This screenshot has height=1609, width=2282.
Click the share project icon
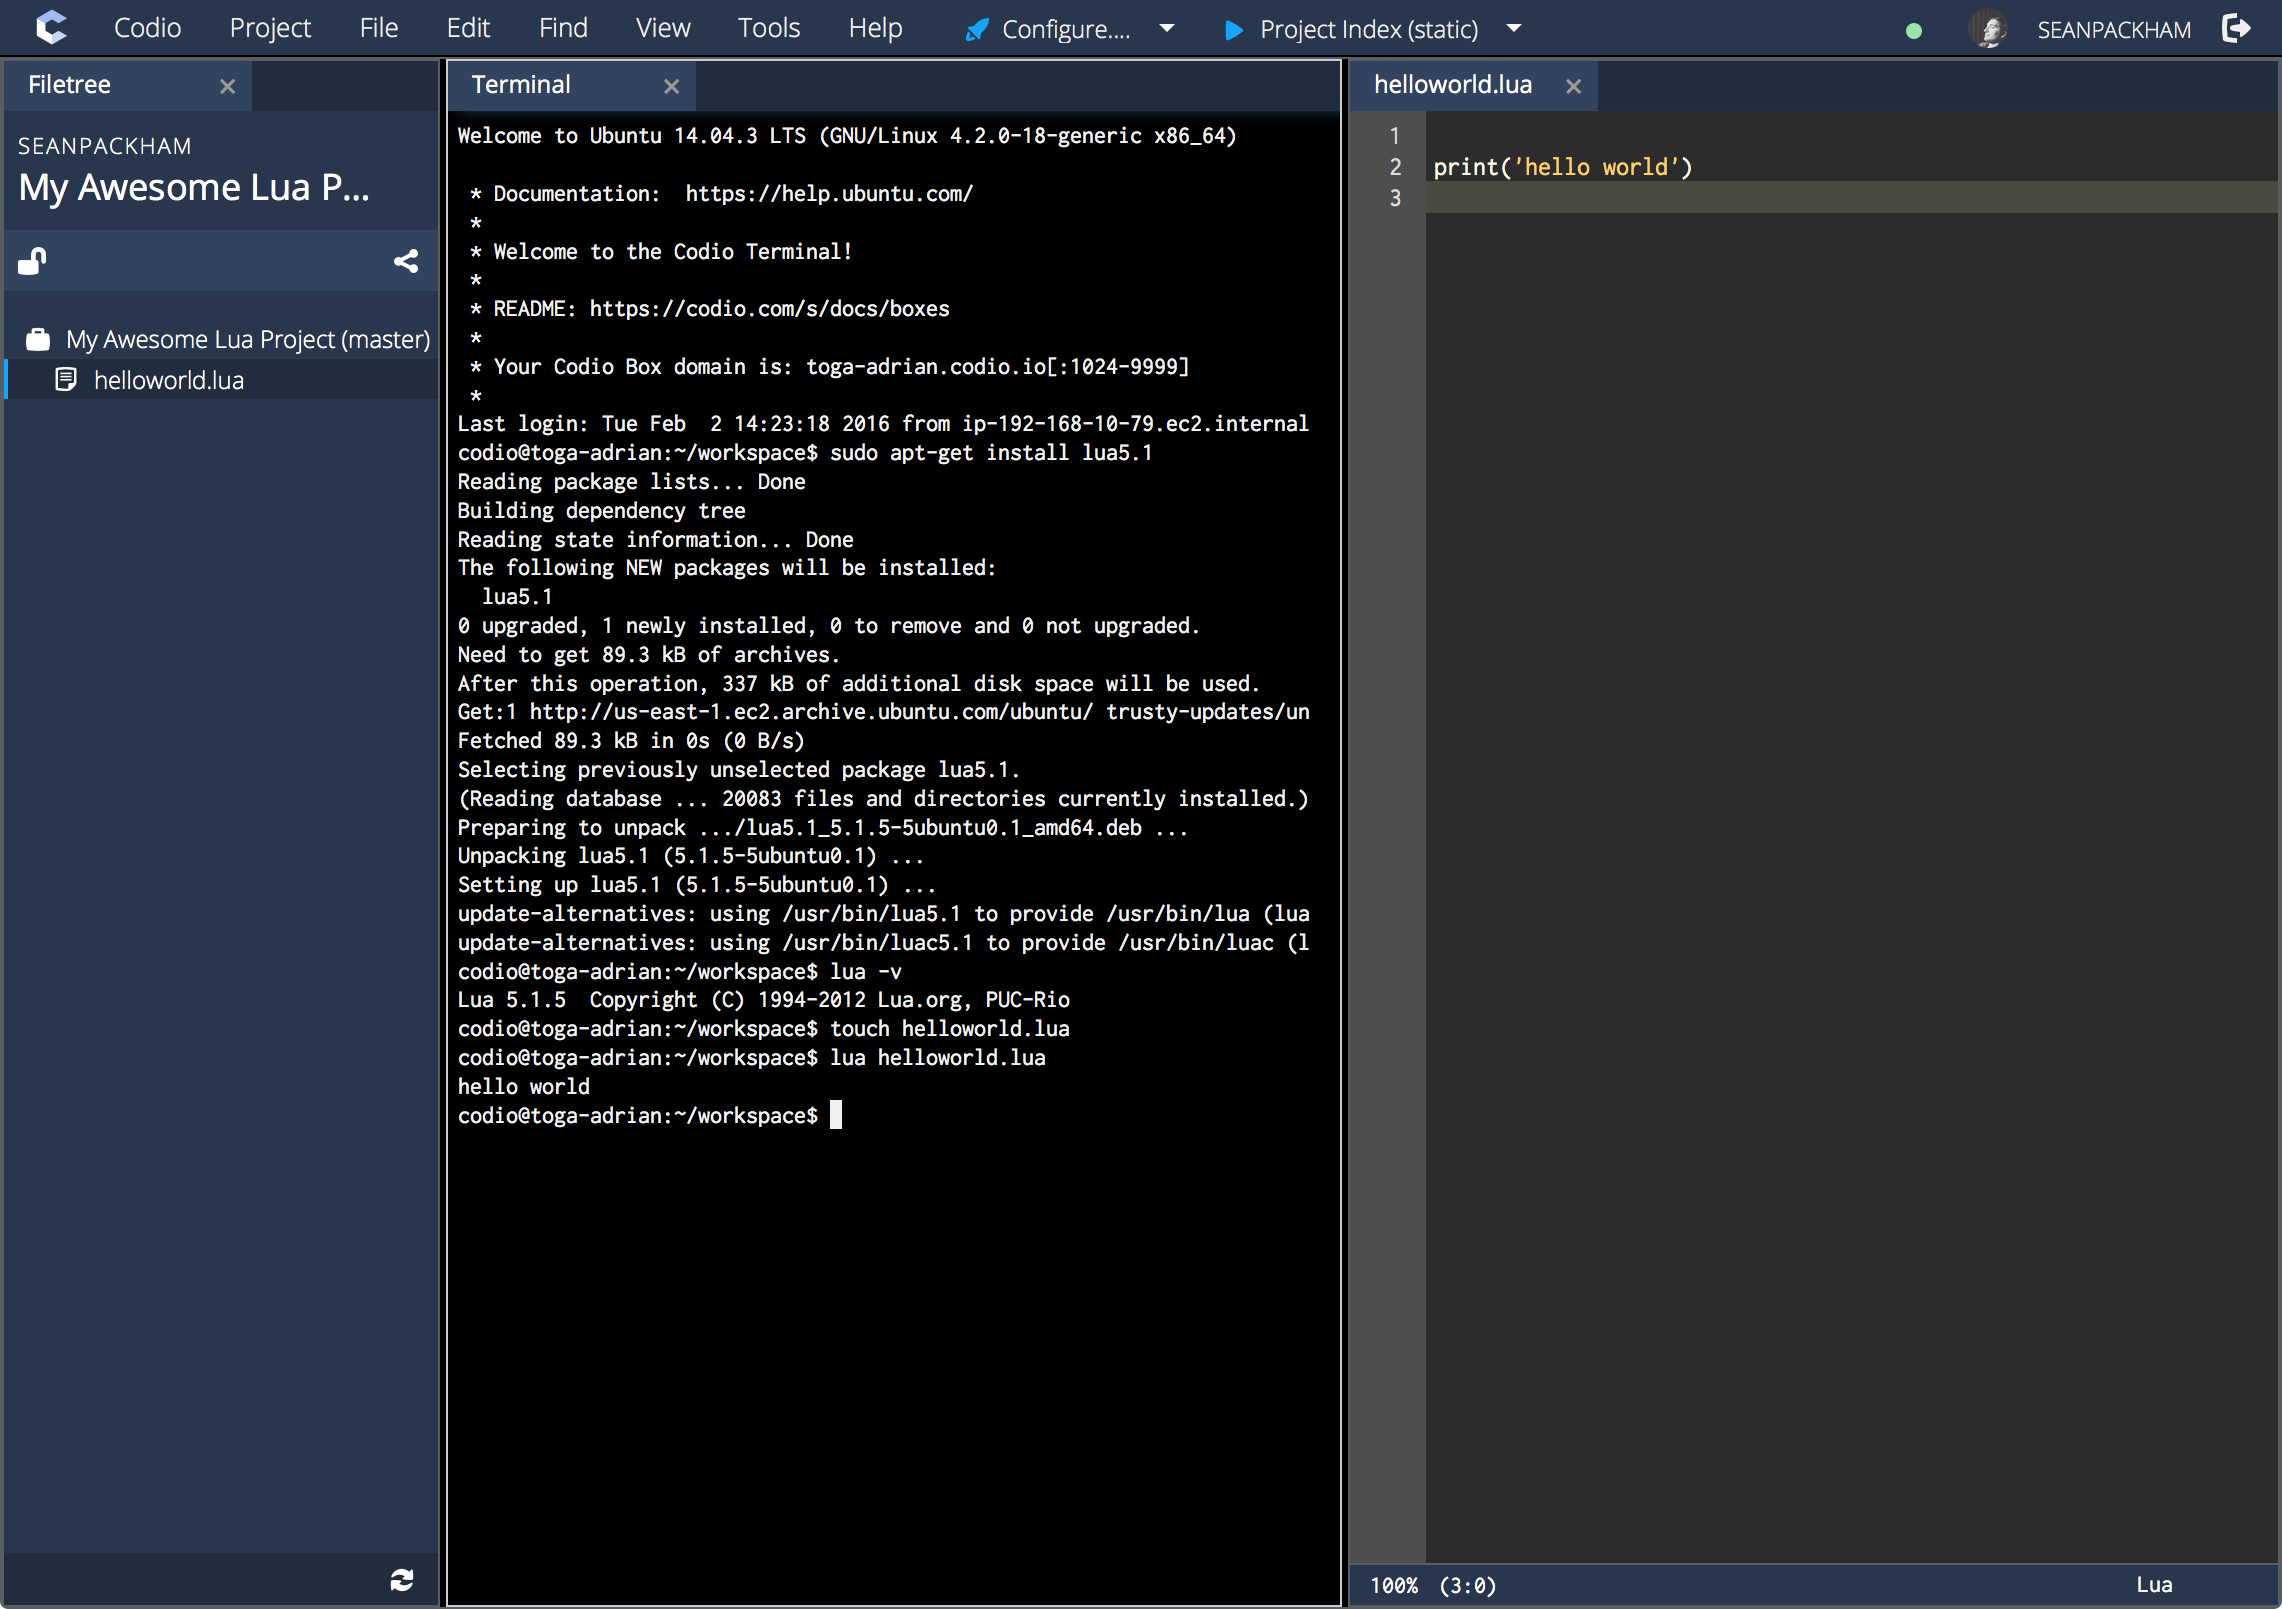[x=406, y=261]
